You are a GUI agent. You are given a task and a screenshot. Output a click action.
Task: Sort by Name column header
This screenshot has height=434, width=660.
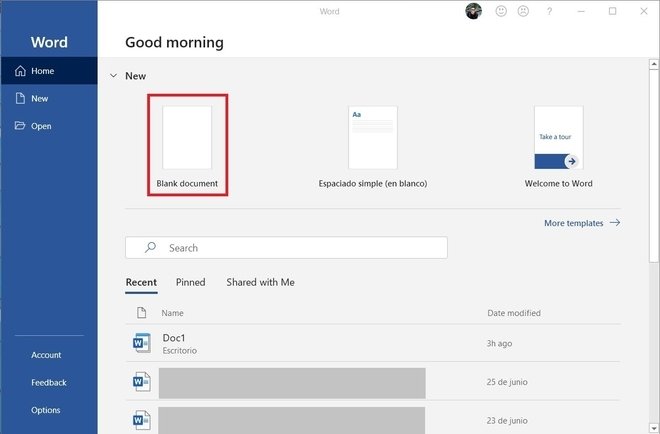pos(172,313)
